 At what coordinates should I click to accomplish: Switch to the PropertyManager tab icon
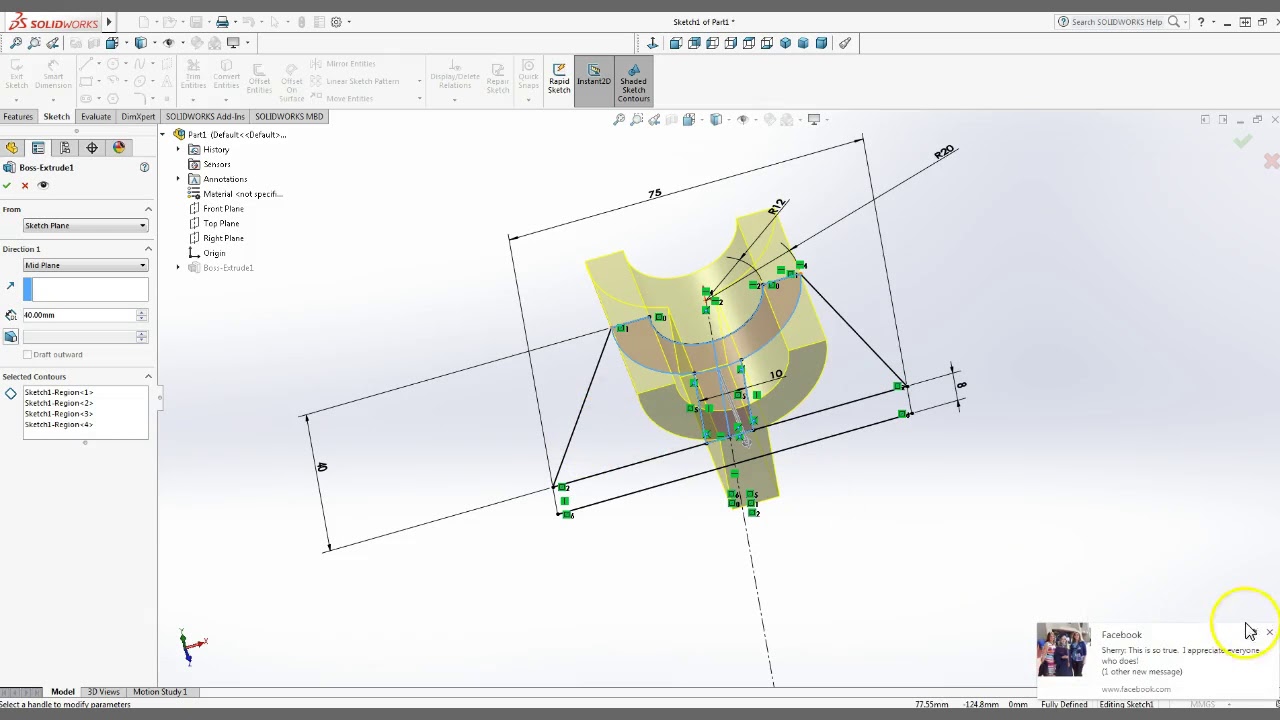click(38, 148)
